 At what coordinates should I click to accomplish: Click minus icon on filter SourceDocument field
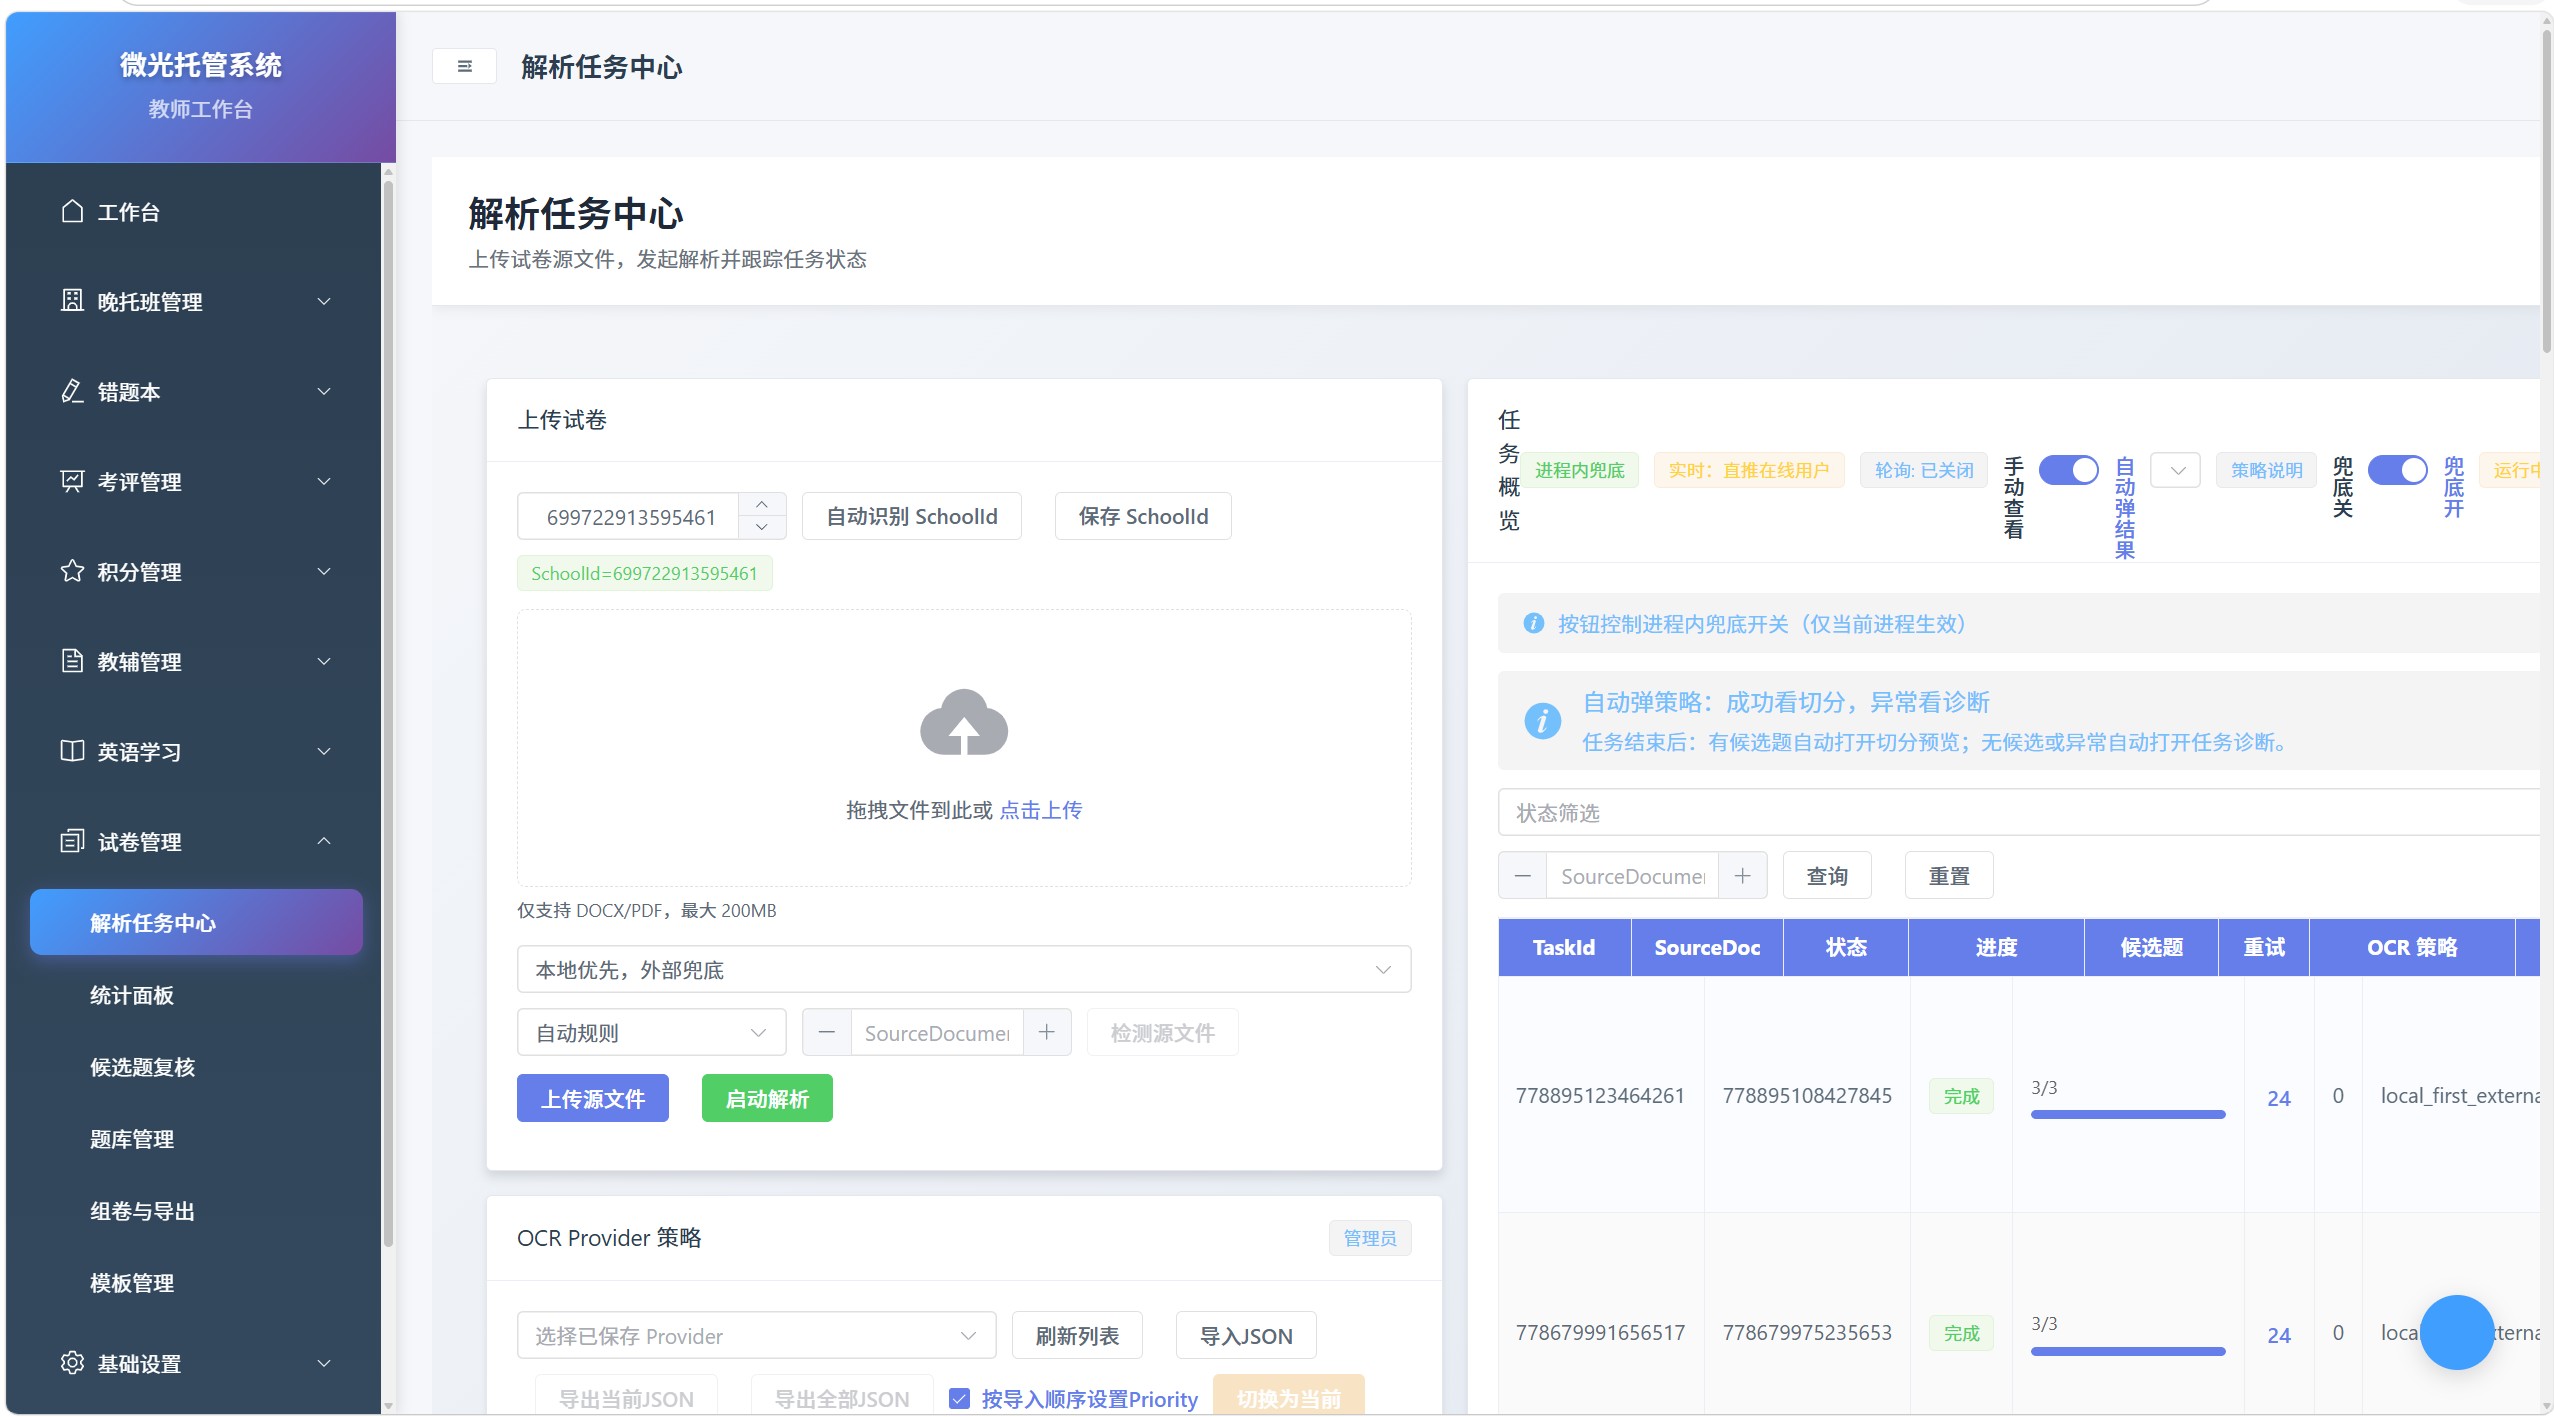click(1523, 876)
